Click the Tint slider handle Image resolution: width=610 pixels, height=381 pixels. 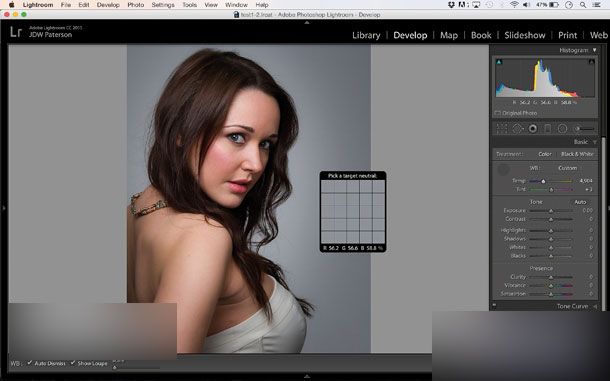(551, 190)
